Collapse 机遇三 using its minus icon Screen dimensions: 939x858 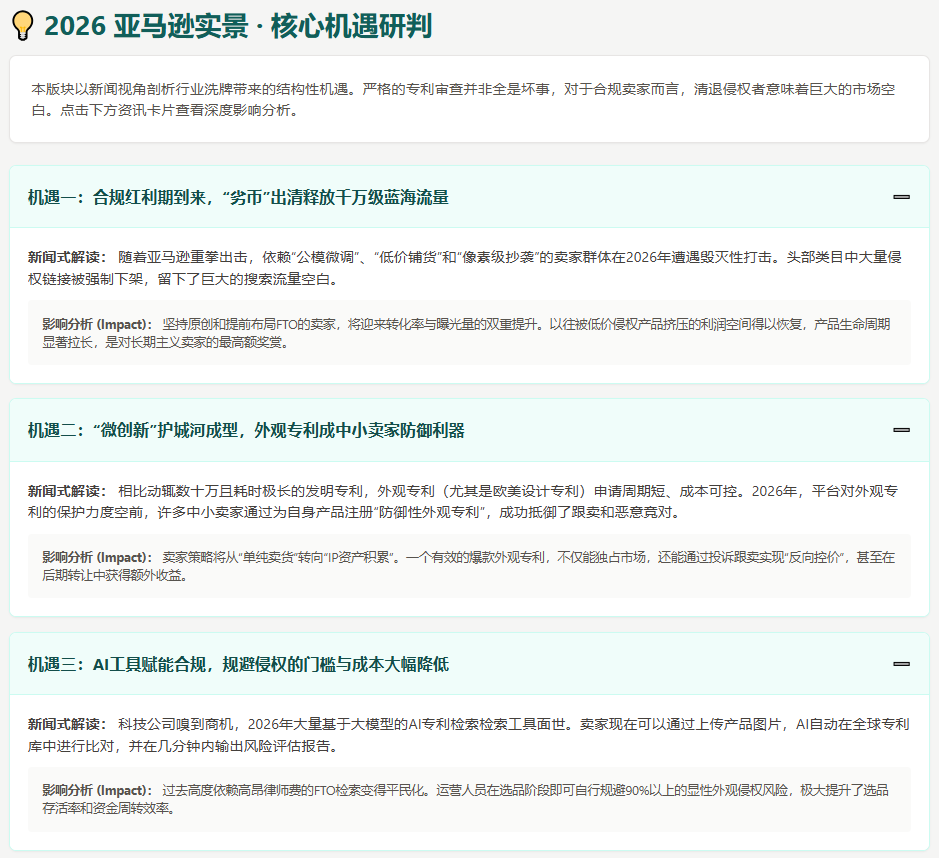[901, 664]
